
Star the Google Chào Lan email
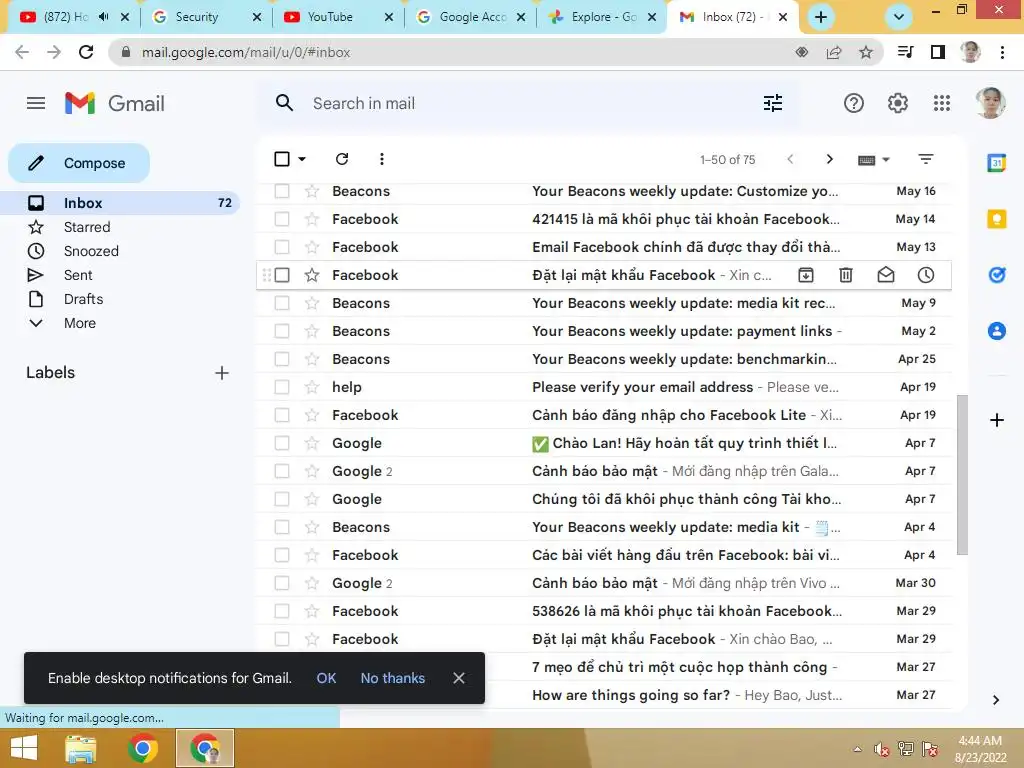tap(312, 443)
